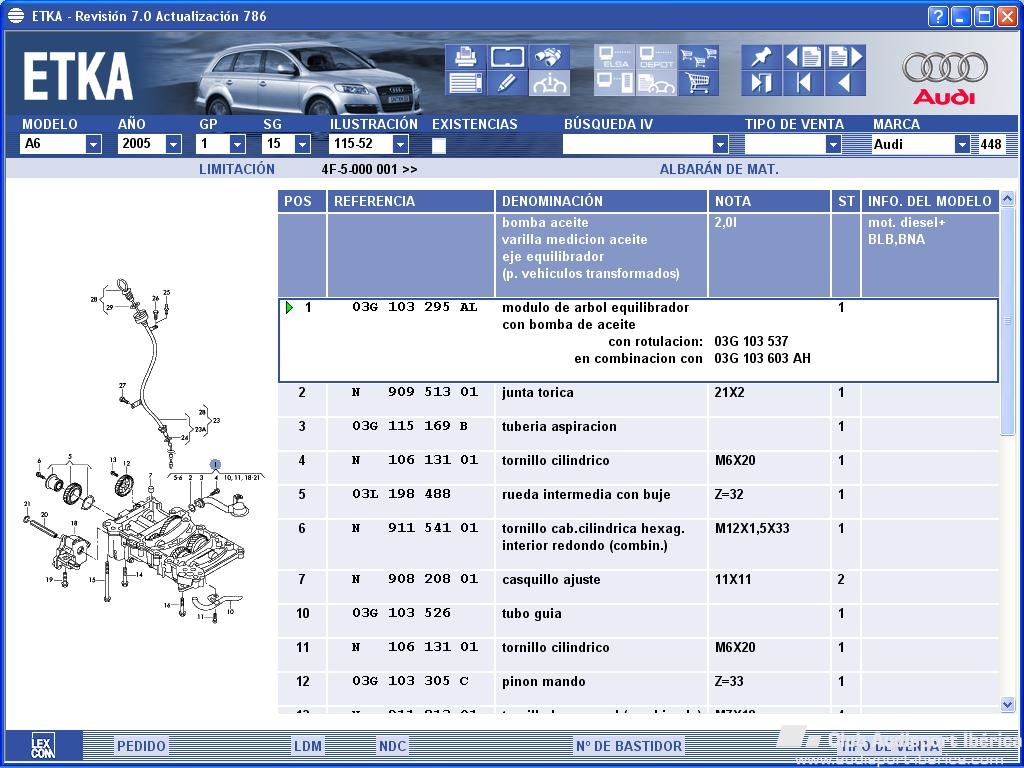Click the Nº DE BASTIDOR button
The height and width of the screenshot is (768, 1024).
pyautogui.click(x=629, y=746)
